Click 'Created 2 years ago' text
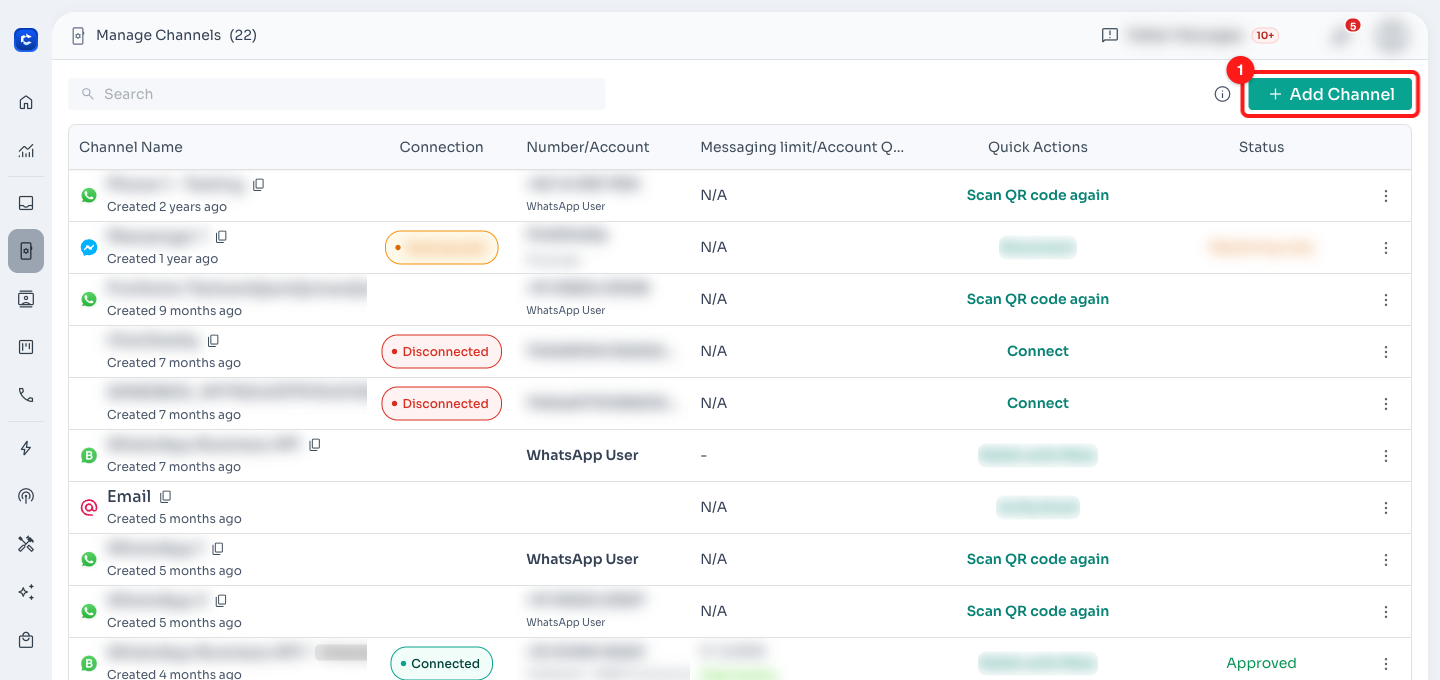The image size is (1440, 680). click(x=167, y=207)
